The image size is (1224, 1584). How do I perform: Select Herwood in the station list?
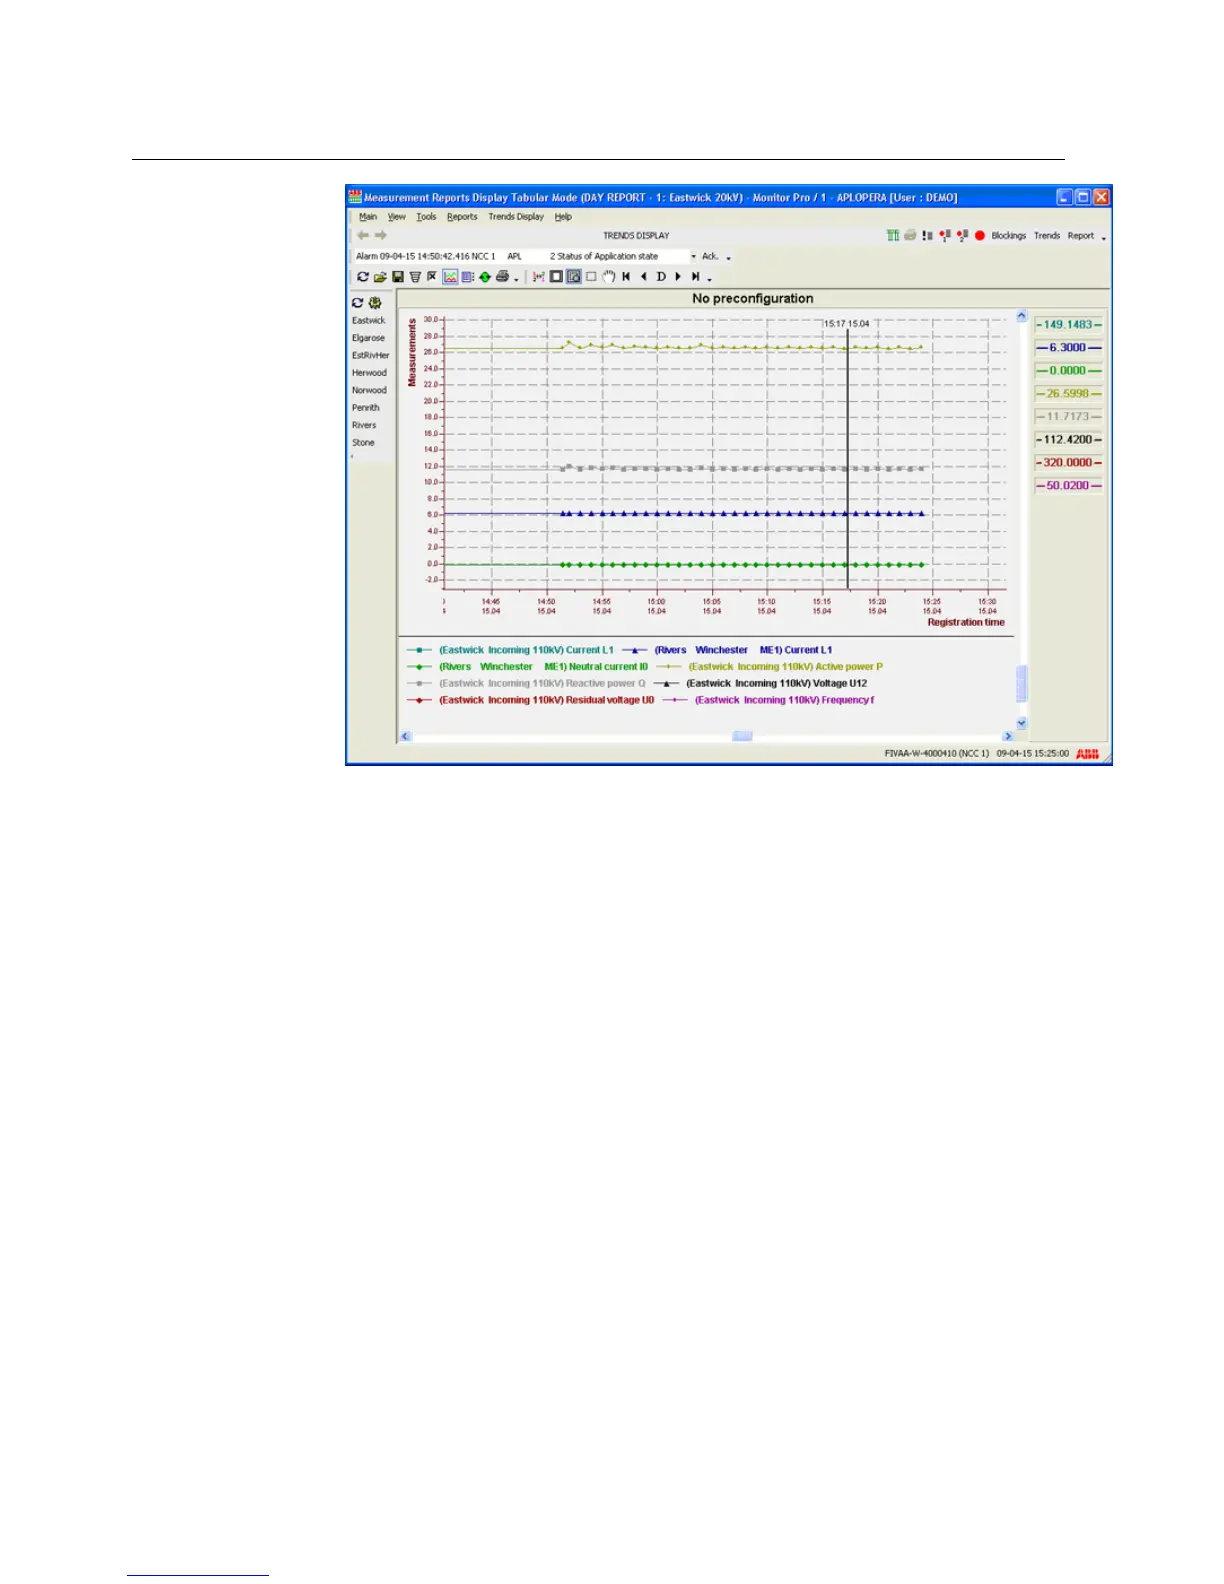pyautogui.click(x=369, y=373)
